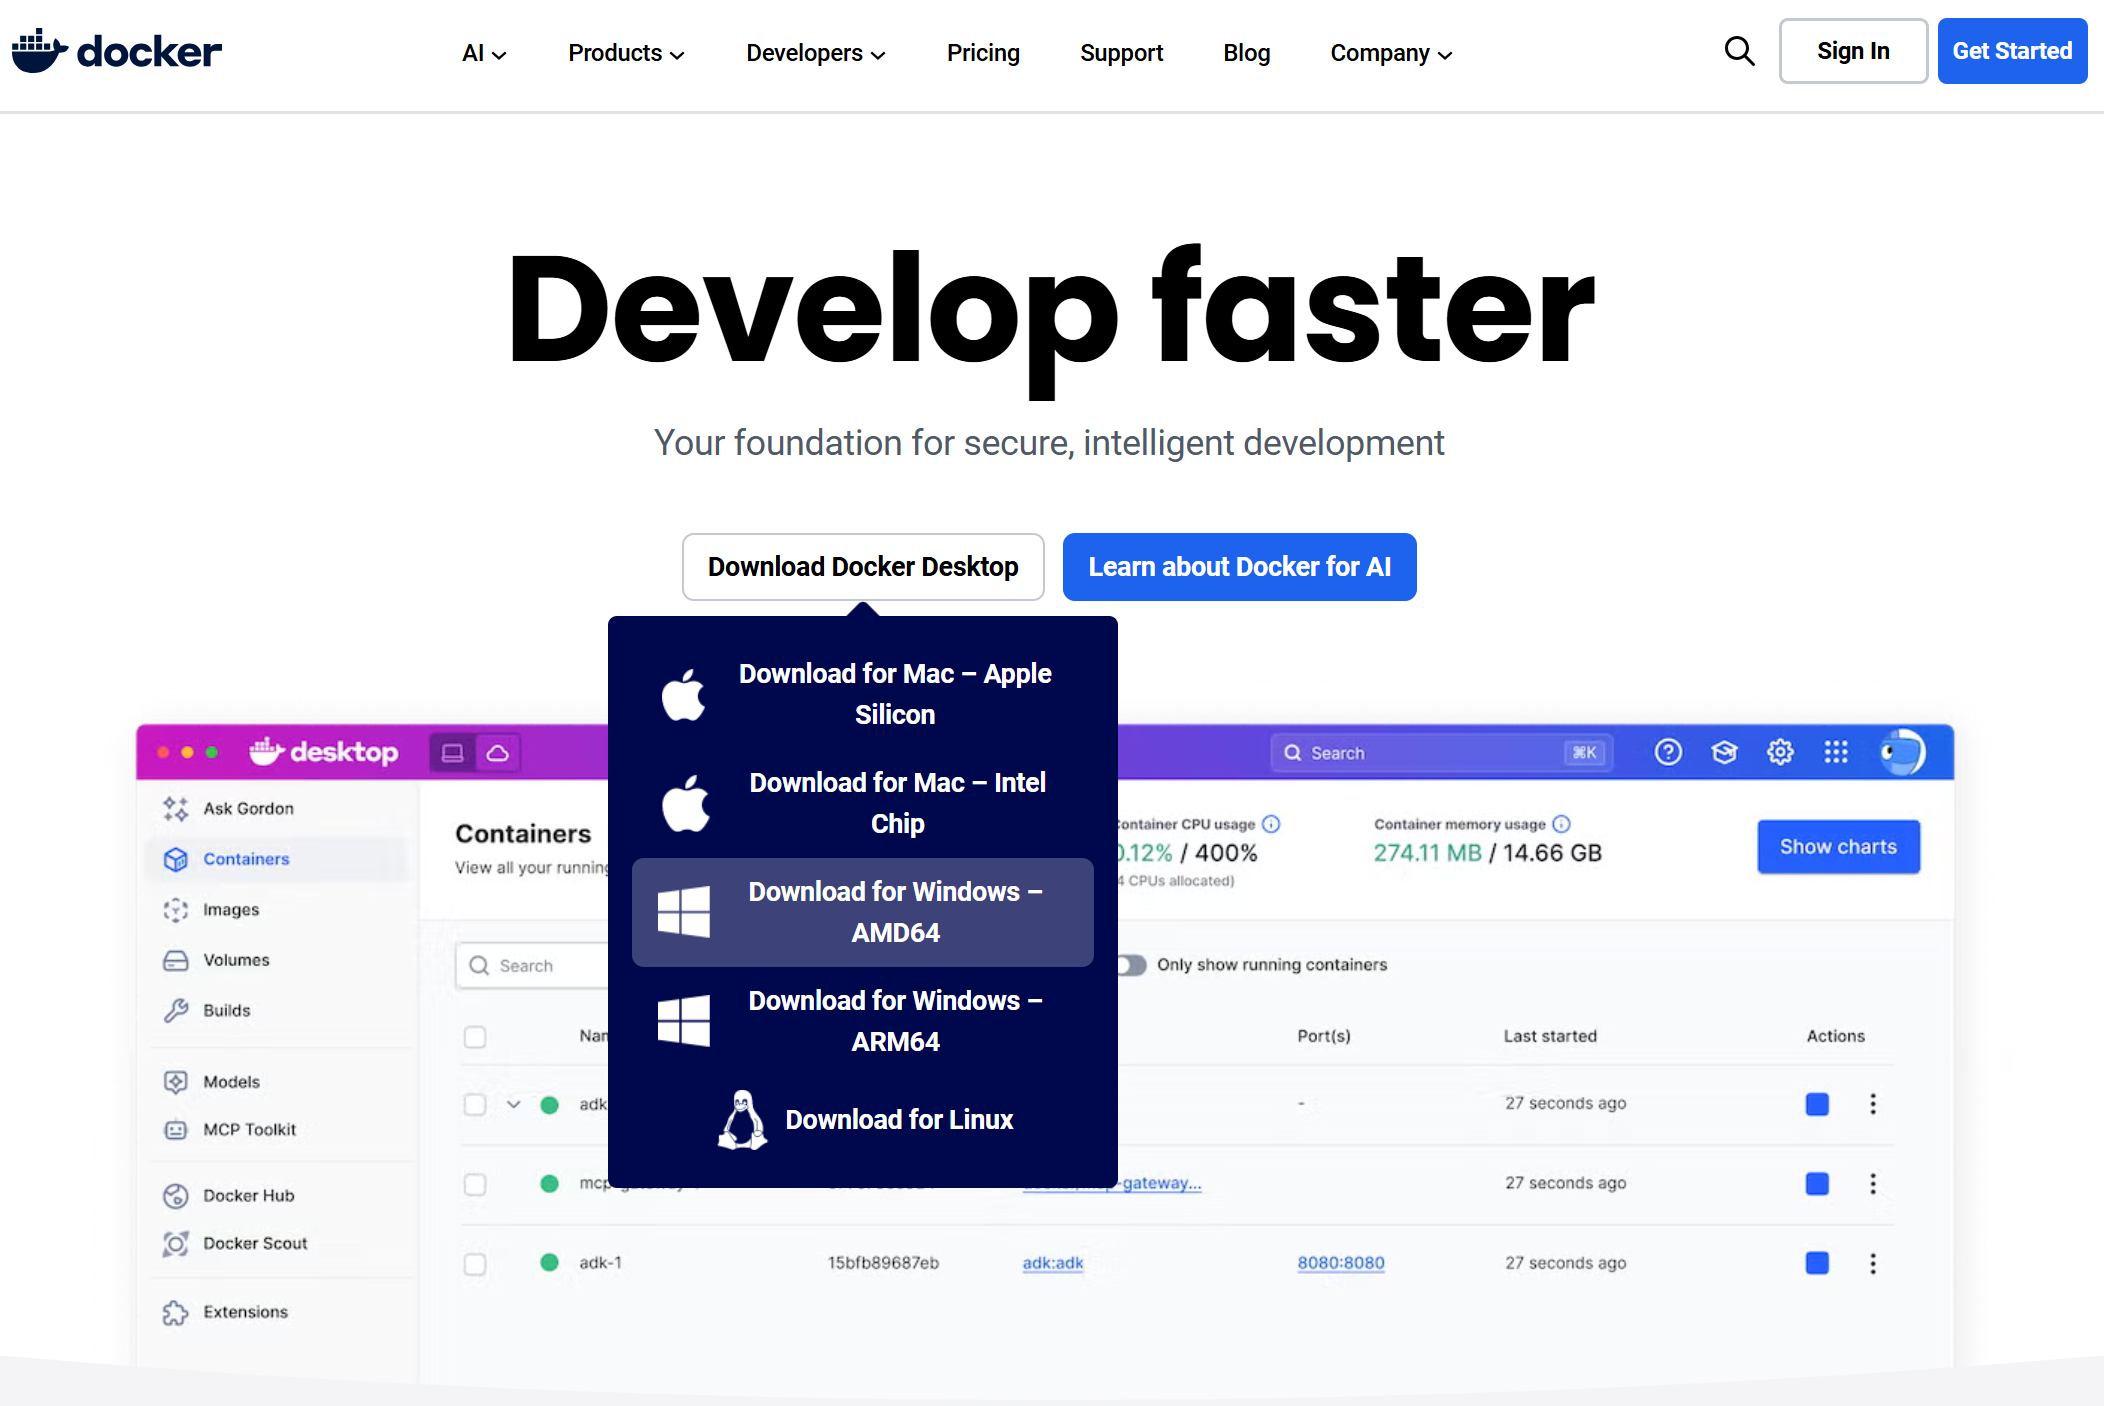Click the help question mark icon in Desktop toolbar
The width and height of the screenshot is (2104, 1406).
point(1668,752)
